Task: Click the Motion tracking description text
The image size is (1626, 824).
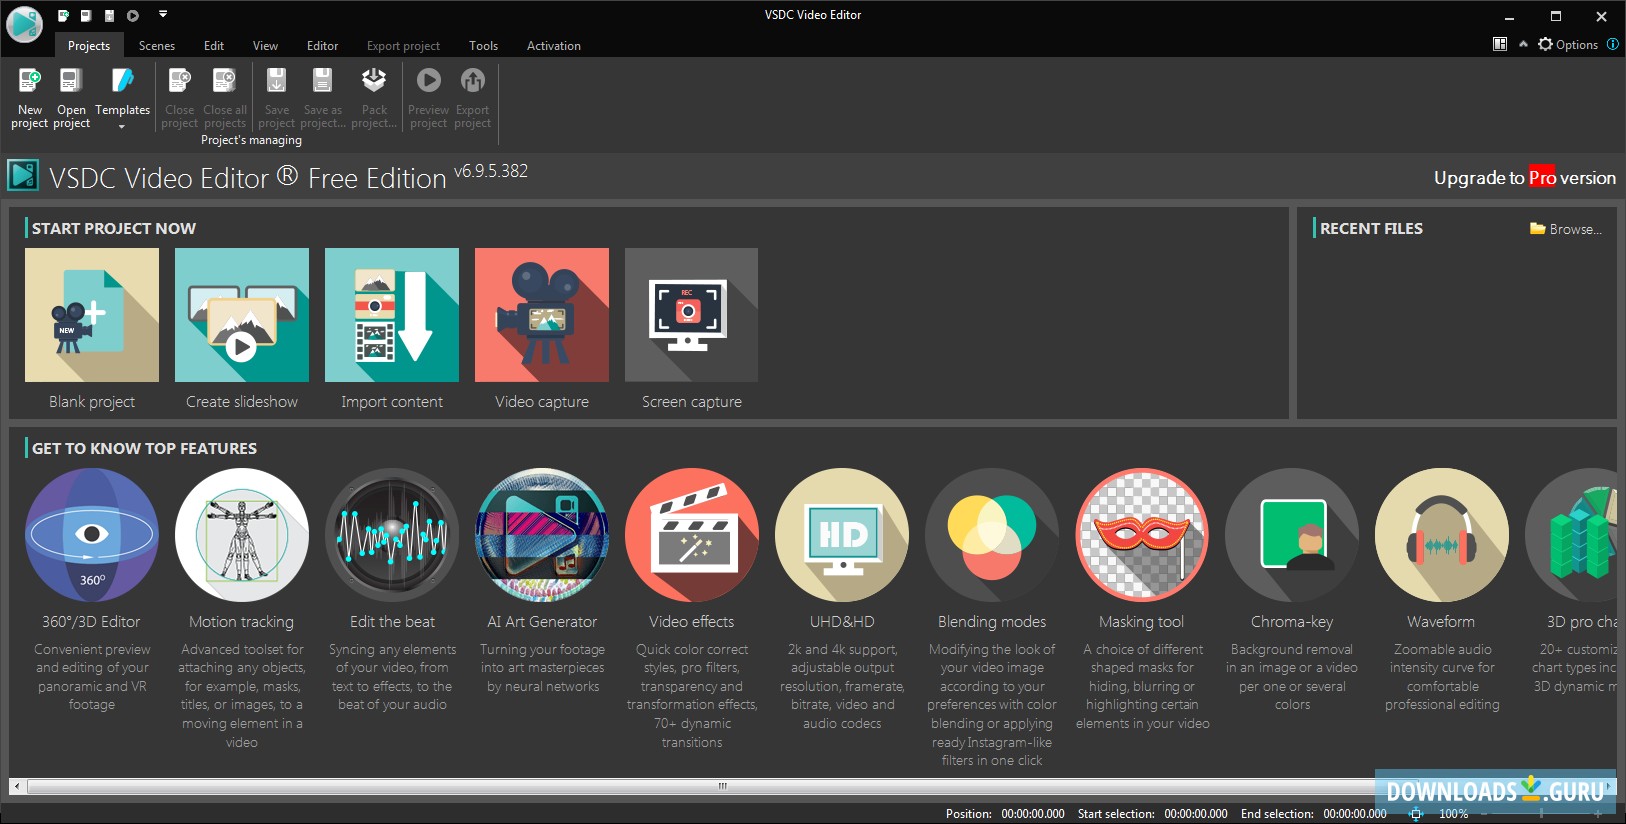Action: click(x=242, y=696)
